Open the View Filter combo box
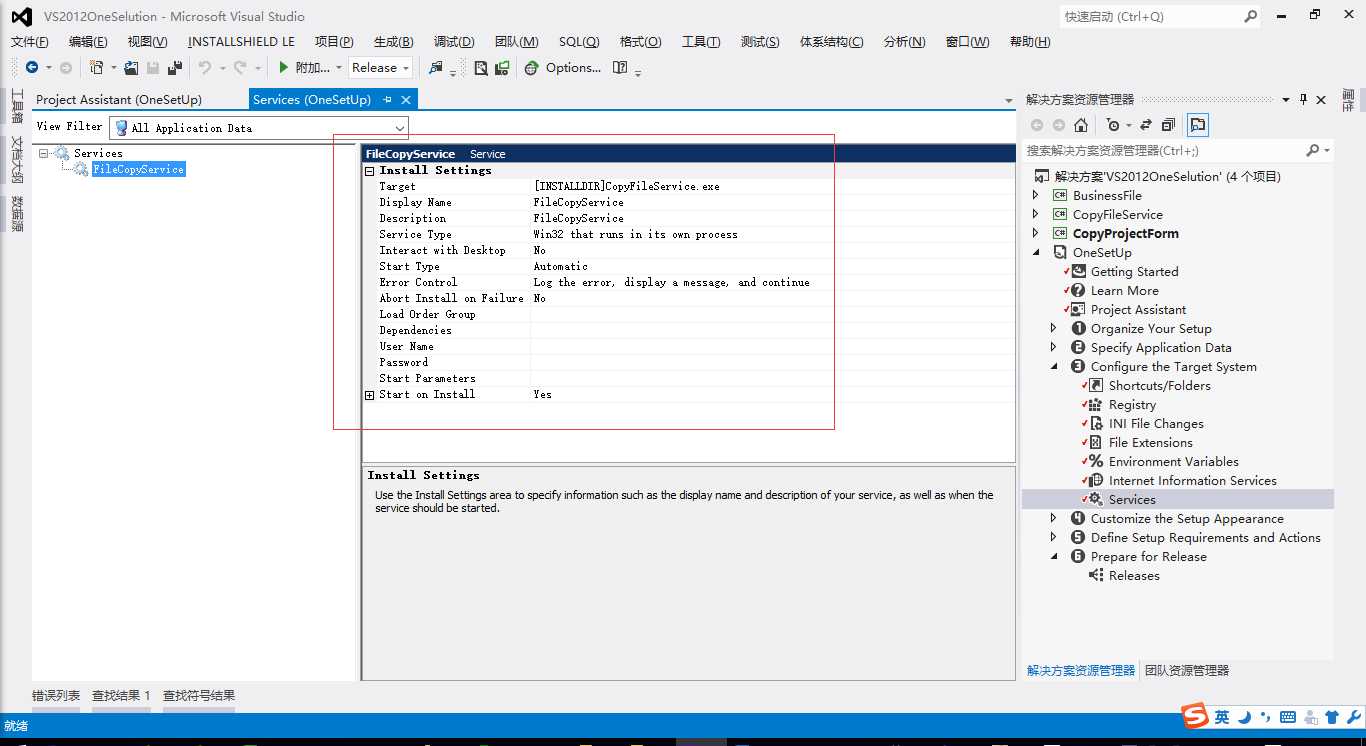 [259, 128]
